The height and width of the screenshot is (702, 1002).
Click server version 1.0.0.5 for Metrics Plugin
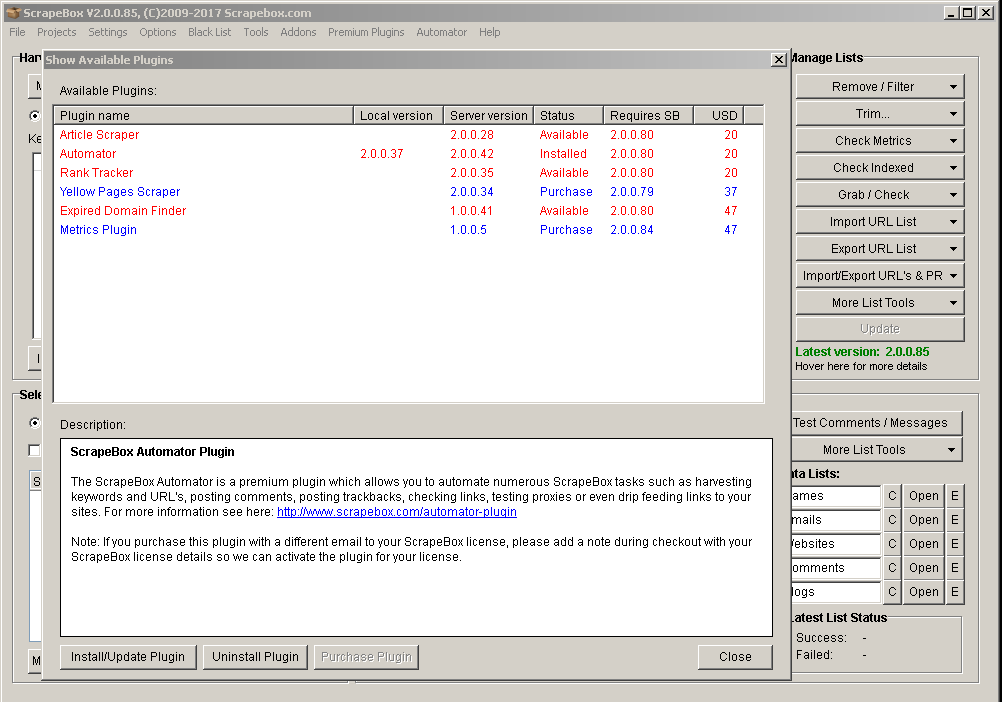468,230
